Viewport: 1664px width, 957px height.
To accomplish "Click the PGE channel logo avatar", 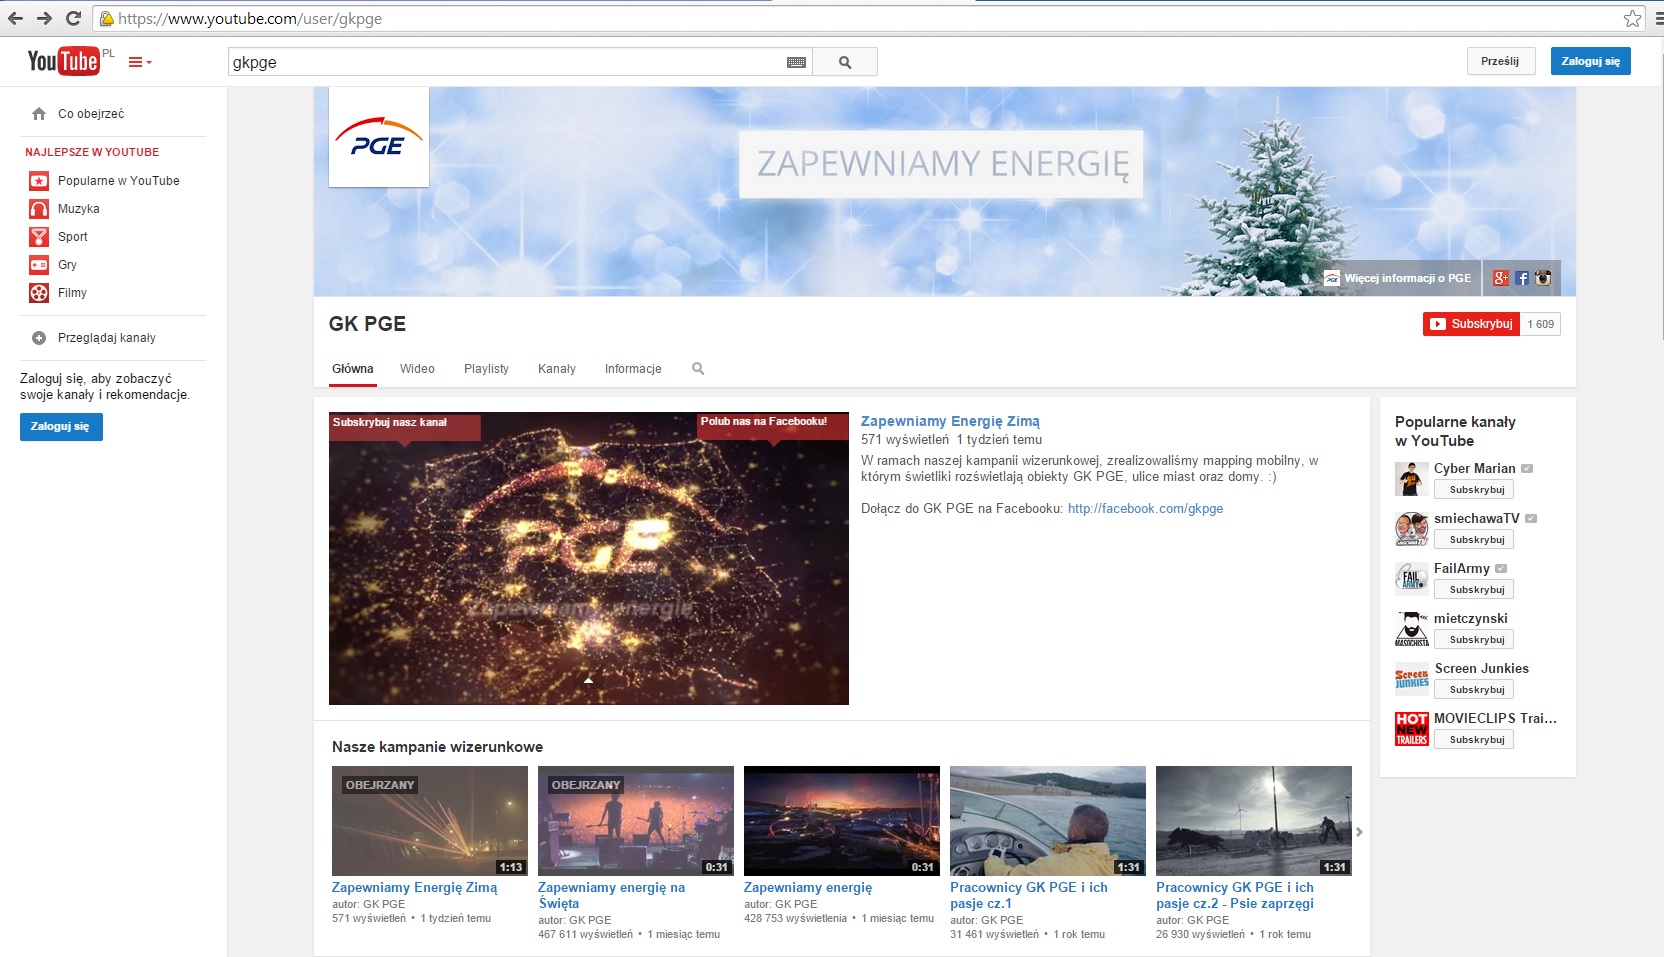I will 379,137.
